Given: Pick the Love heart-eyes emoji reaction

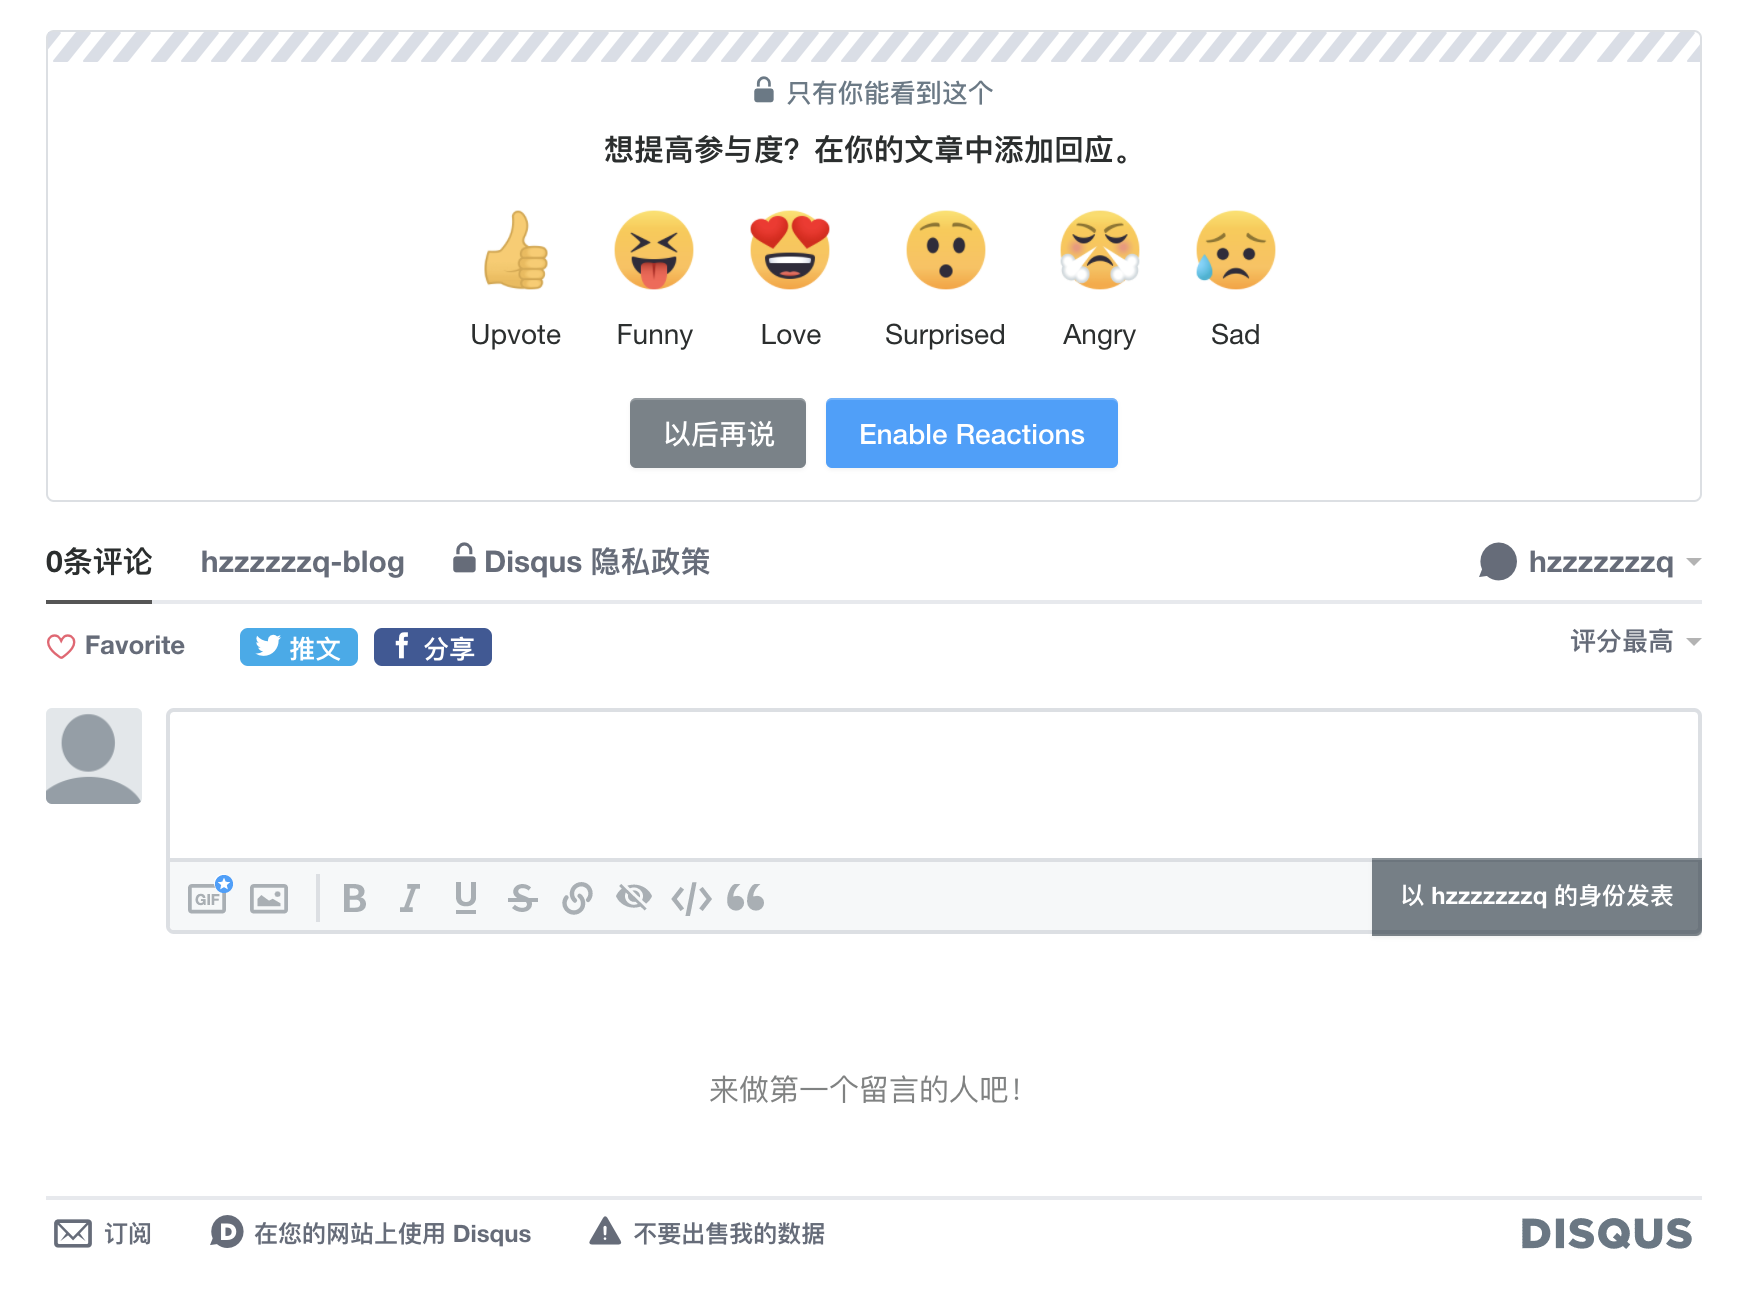Looking at the screenshot, I should click(790, 250).
